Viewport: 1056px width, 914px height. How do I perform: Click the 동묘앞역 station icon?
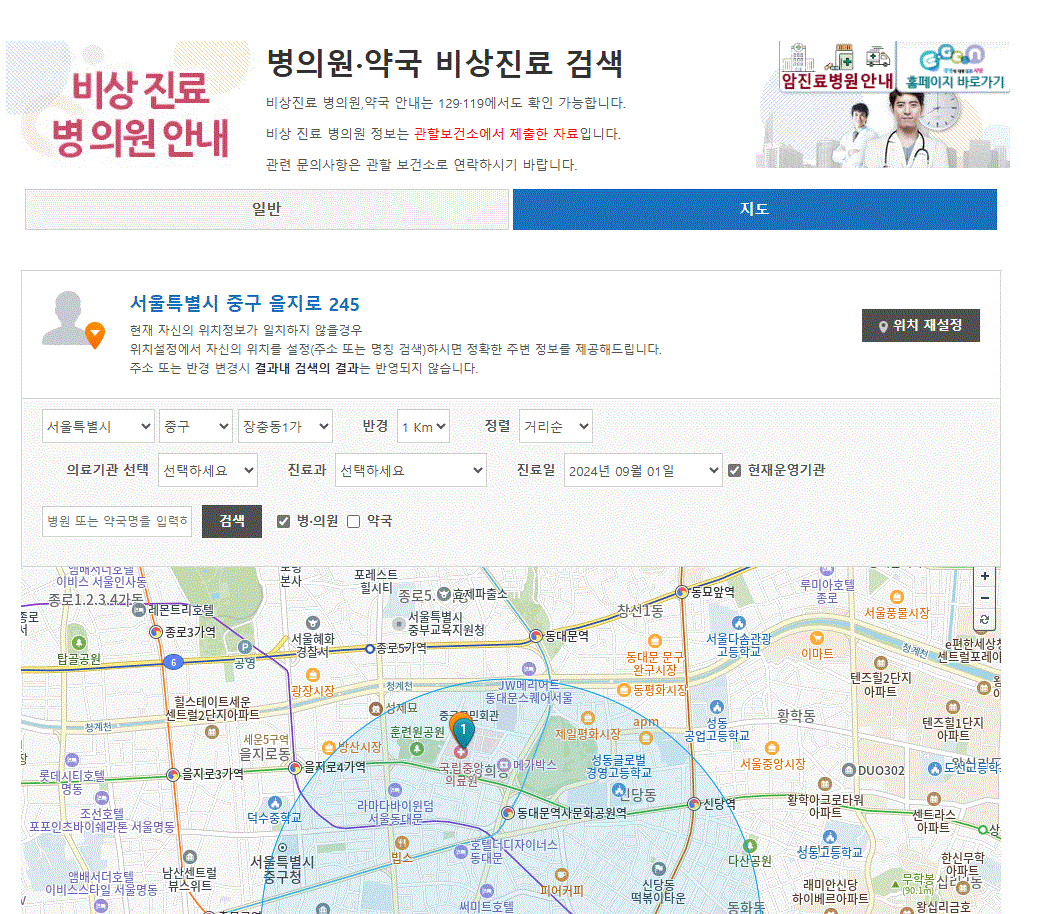coord(682,592)
